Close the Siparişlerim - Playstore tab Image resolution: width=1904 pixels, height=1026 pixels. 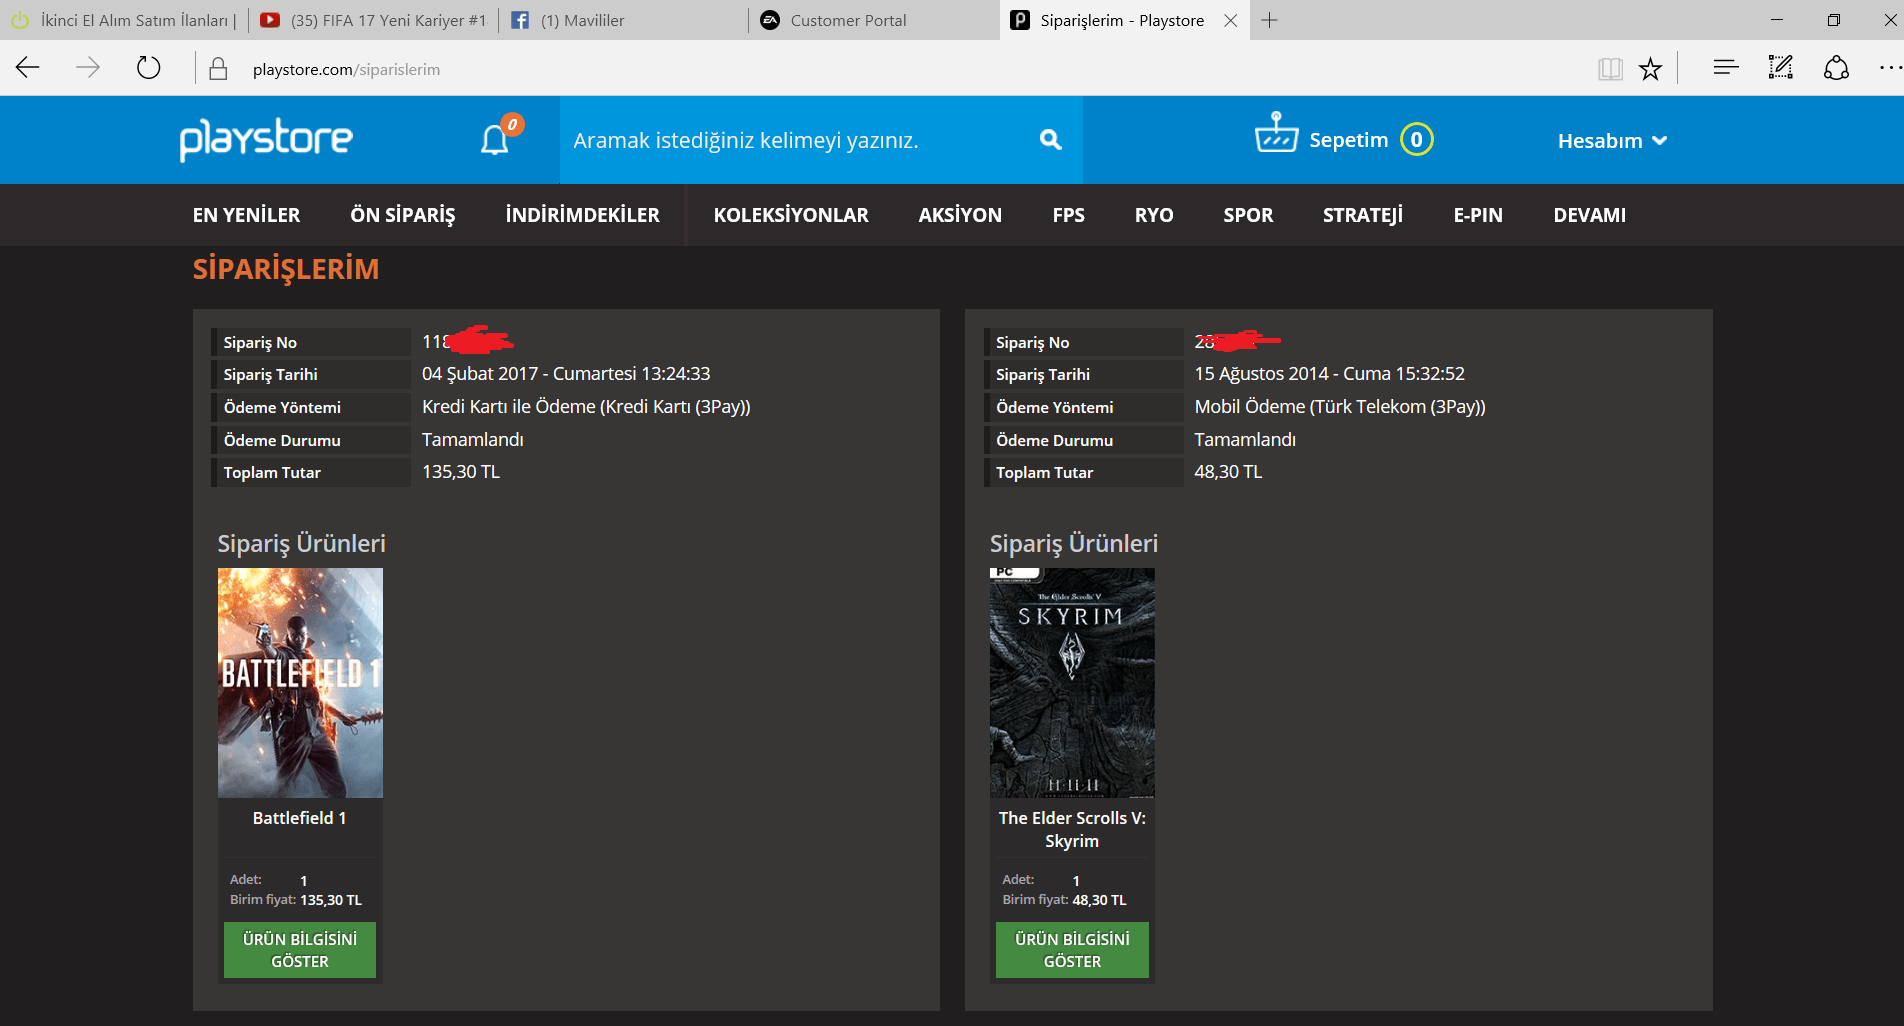pyautogui.click(x=1230, y=20)
